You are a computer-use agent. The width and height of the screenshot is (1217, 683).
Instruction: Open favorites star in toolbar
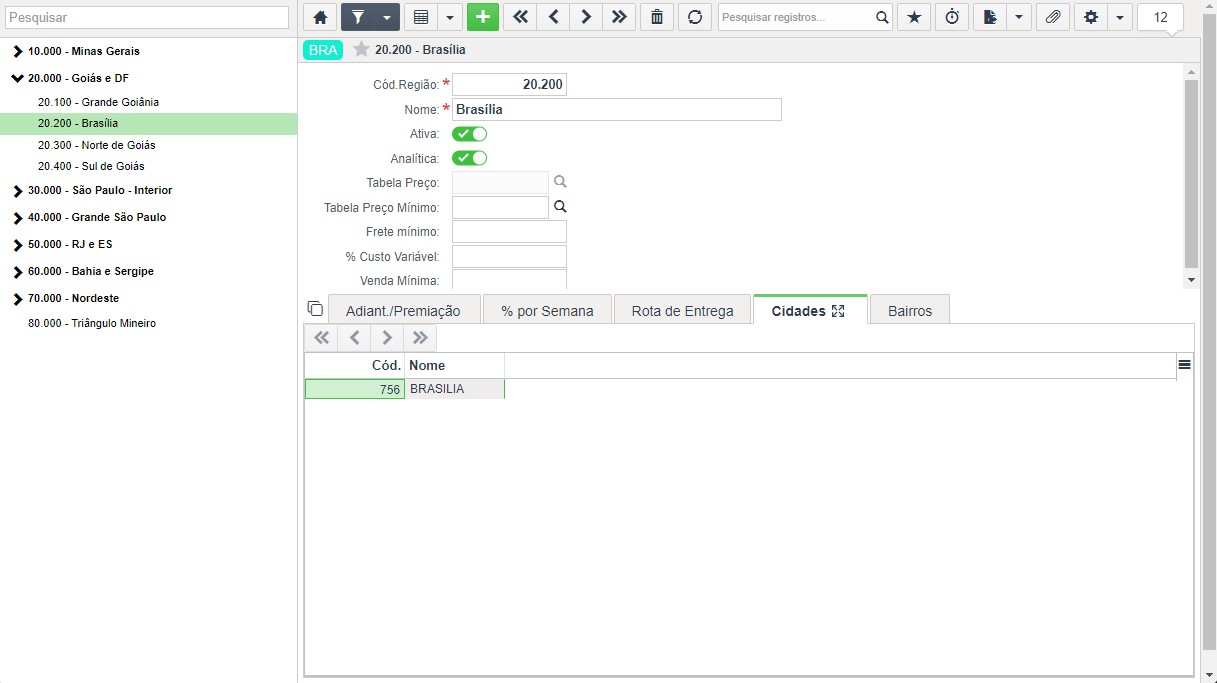(x=913, y=17)
